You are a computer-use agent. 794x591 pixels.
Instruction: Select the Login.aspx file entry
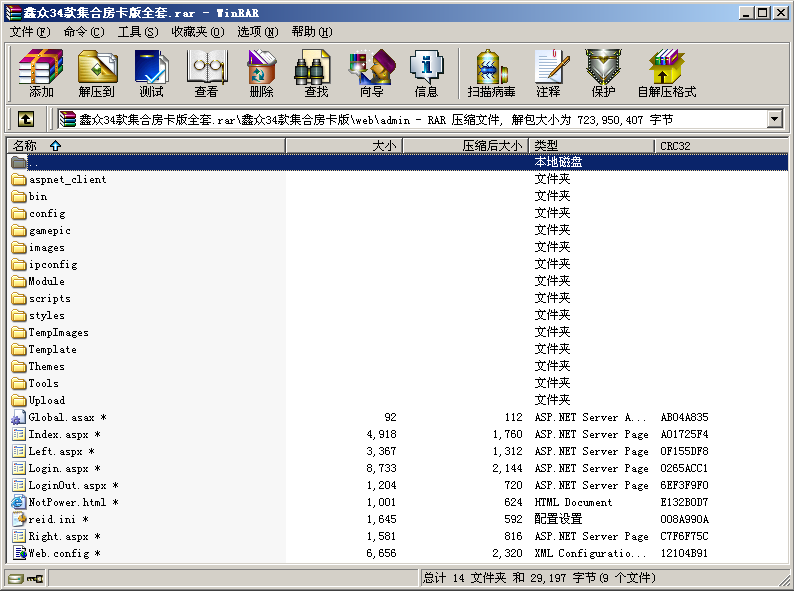(58, 468)
